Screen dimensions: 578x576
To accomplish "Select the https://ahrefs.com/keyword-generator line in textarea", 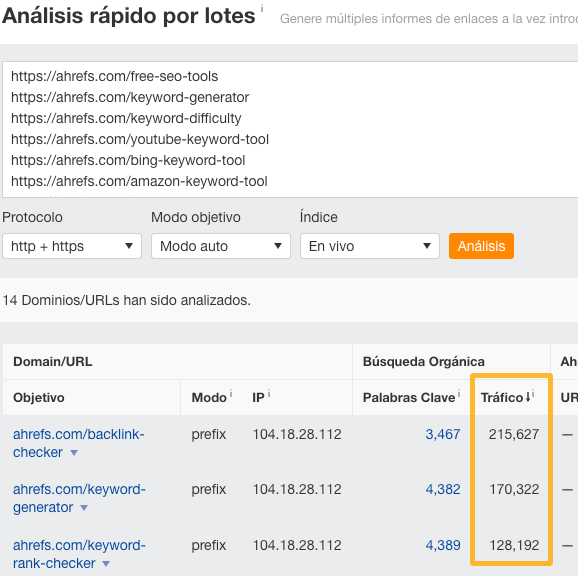I will point(130,97).
